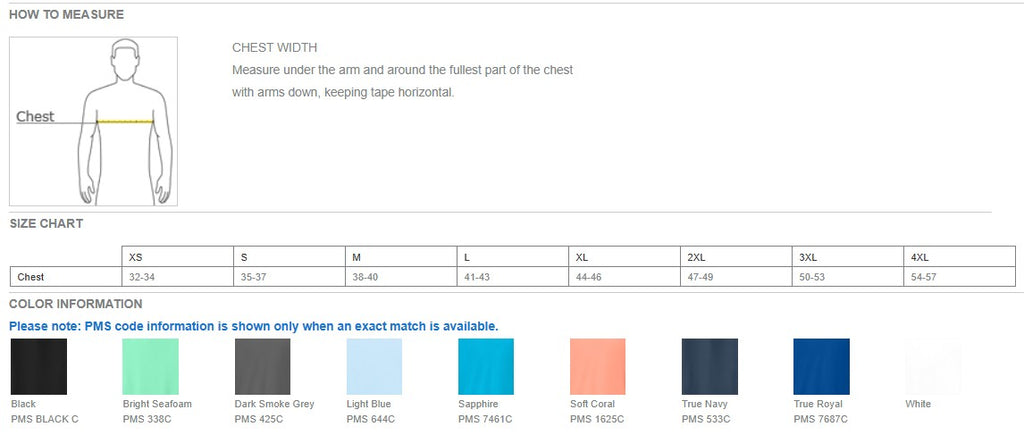This screenshot has width=1024, height=435.
Task: Click the blue PMS code note text
Action: pyautogui.click(x=253, y=326)
